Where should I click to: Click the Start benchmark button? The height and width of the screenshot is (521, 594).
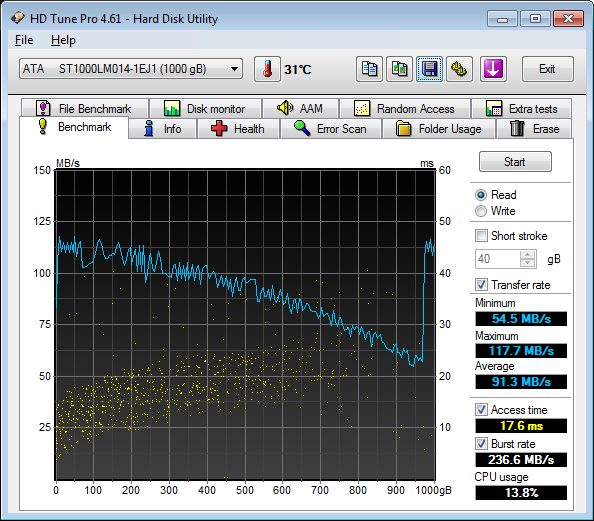[x=515, y=162]
